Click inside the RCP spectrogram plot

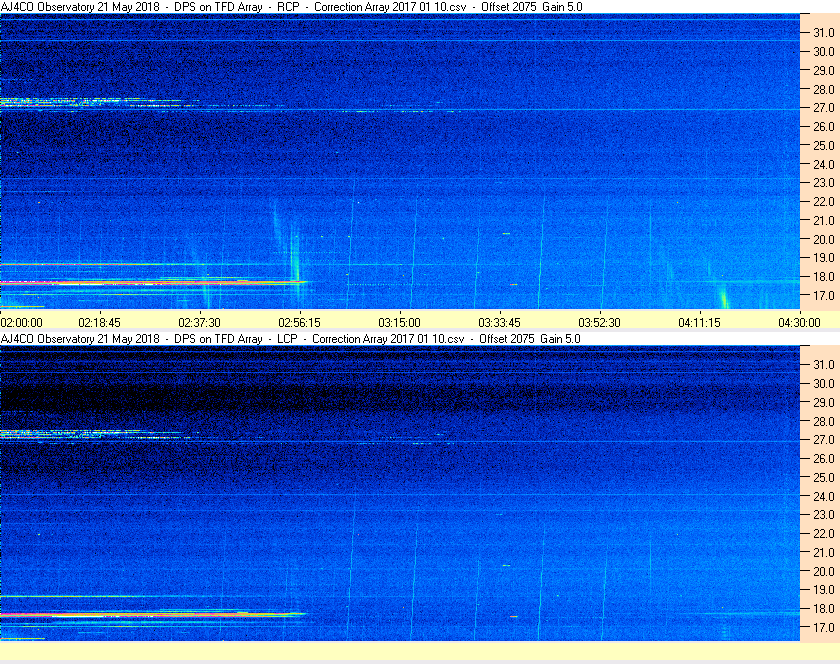(400, 161)
